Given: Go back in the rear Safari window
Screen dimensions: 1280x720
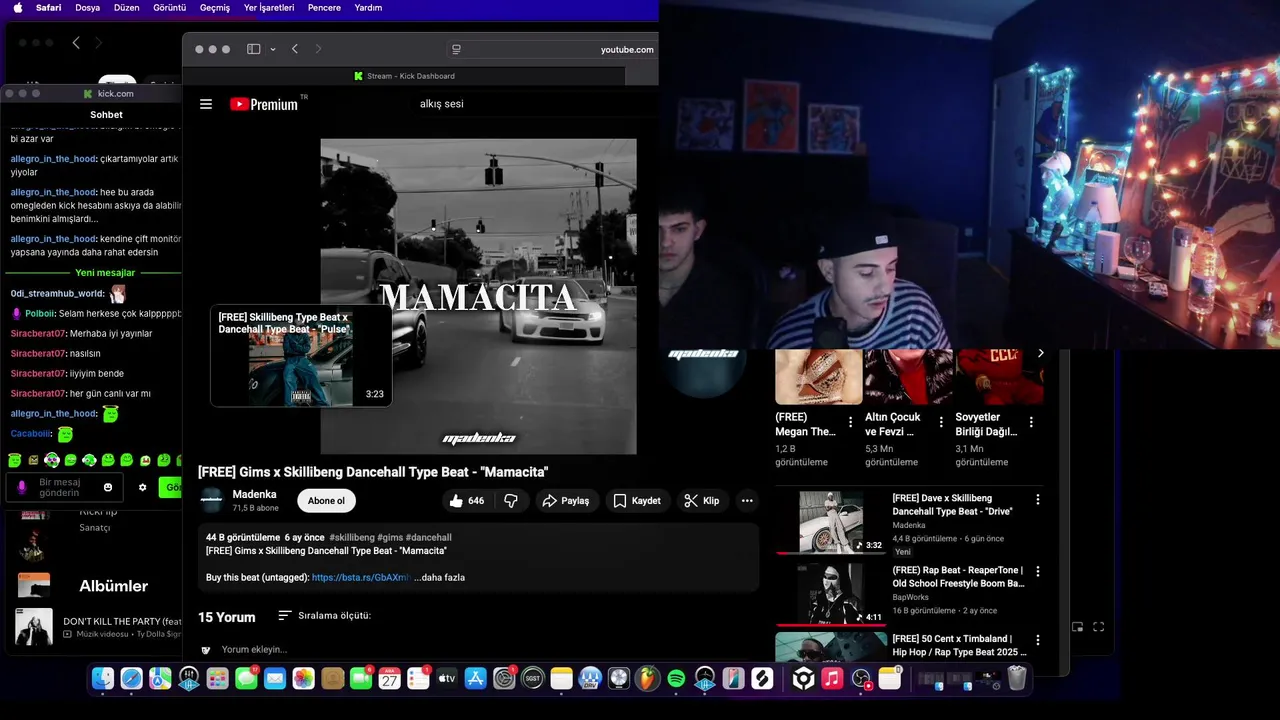Looking at the screenshot, I should pos(76,42).
